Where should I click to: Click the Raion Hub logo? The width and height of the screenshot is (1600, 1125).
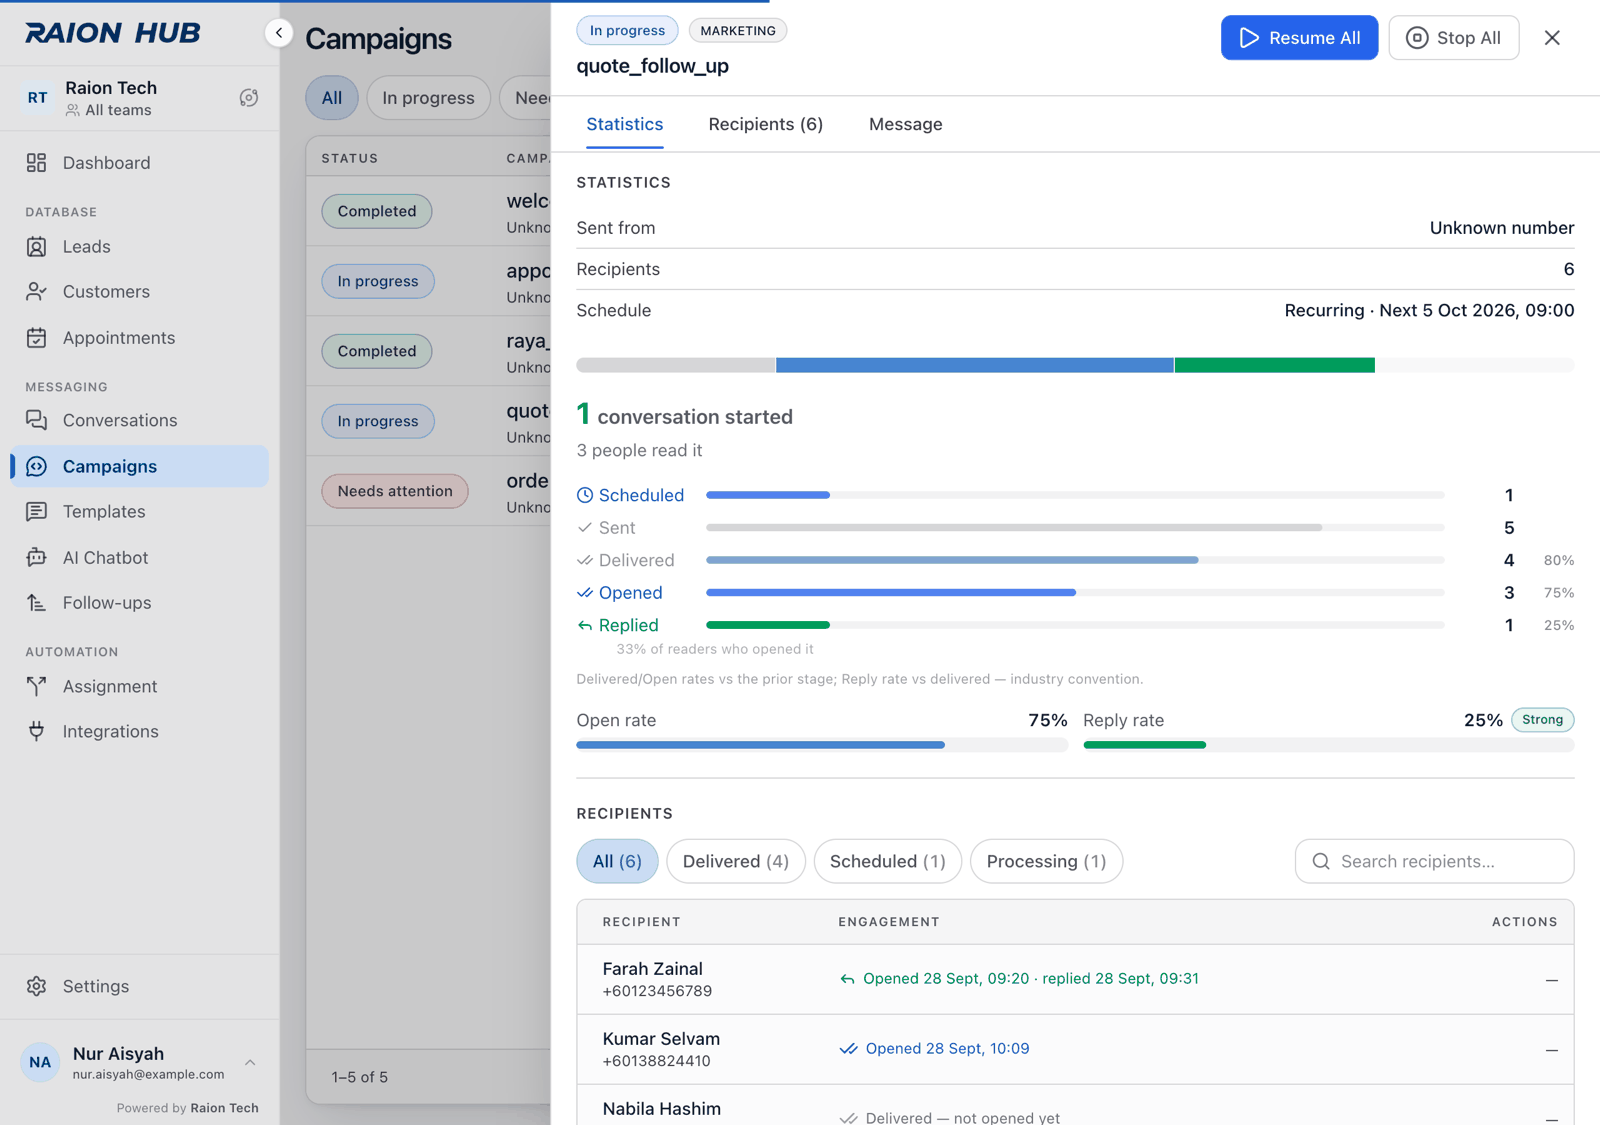(113, 33)
